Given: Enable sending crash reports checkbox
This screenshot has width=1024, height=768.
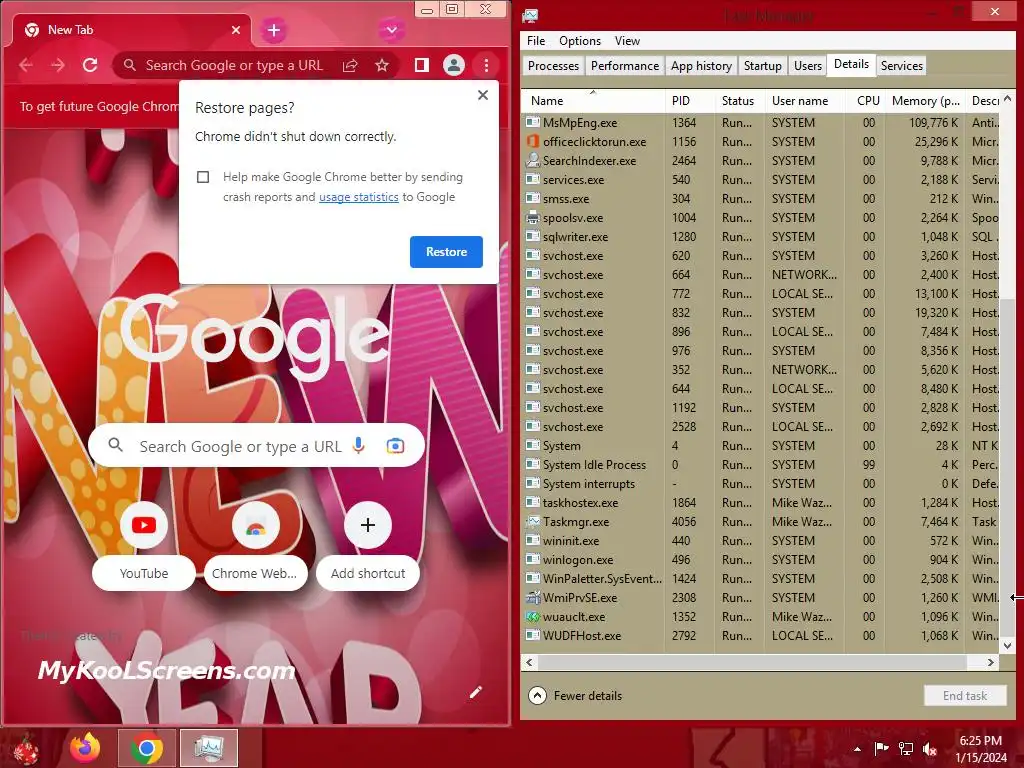Looking at the screenshot, I should [x=203, y=177].
